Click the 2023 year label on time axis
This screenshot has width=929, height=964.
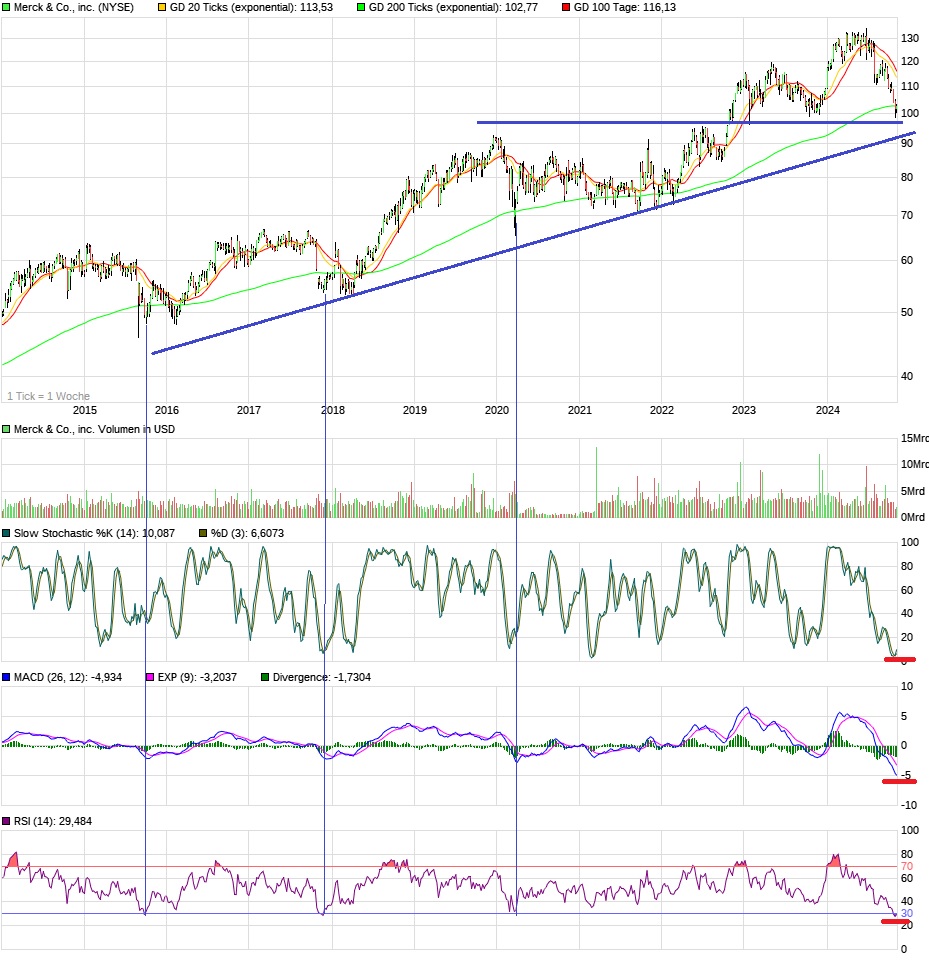743,410
